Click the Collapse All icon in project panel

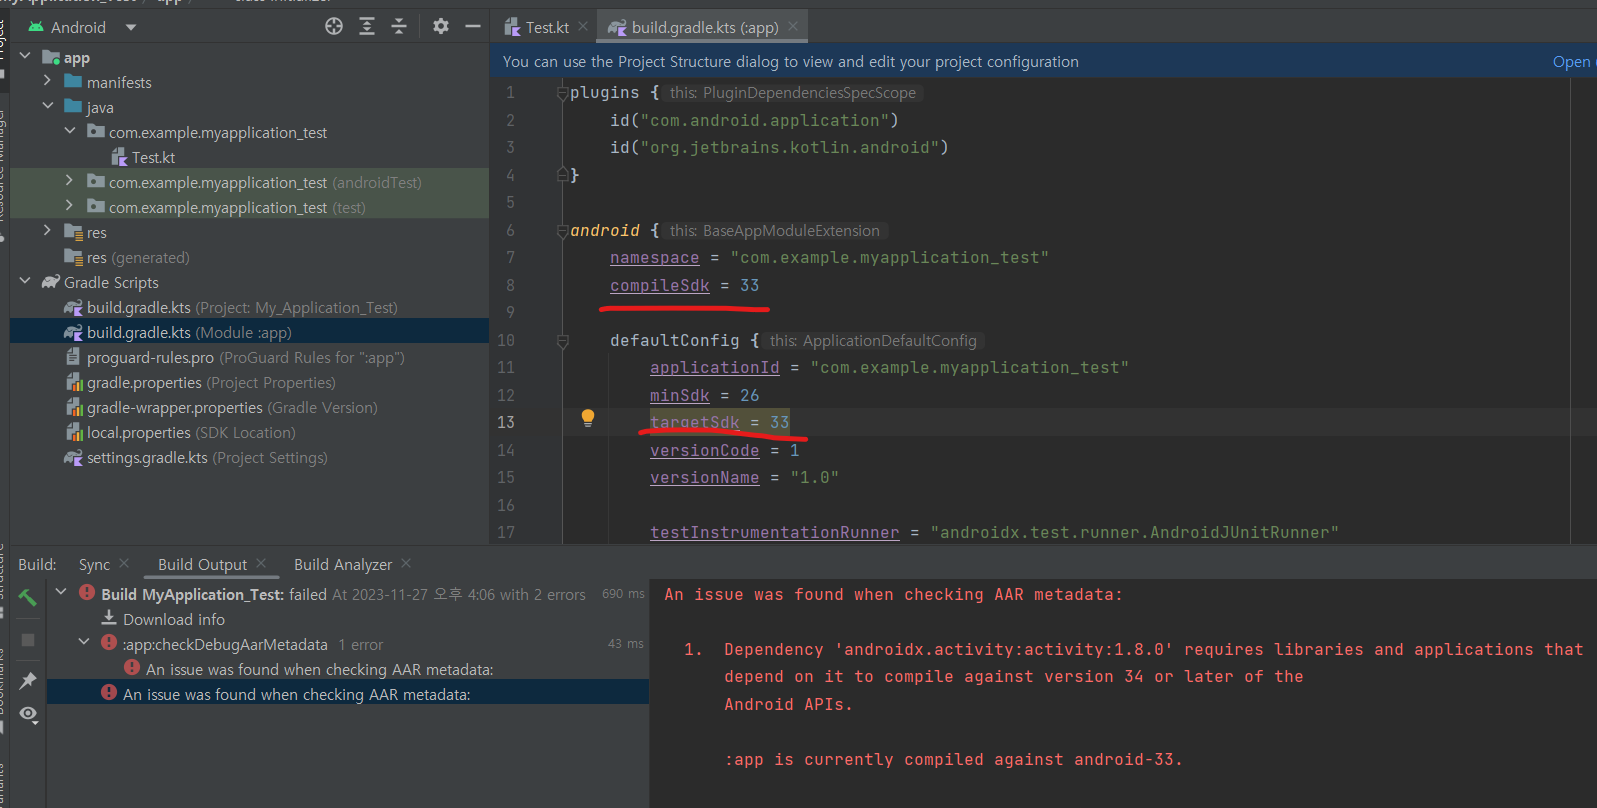pyautogui.click(x=399, y=27)
